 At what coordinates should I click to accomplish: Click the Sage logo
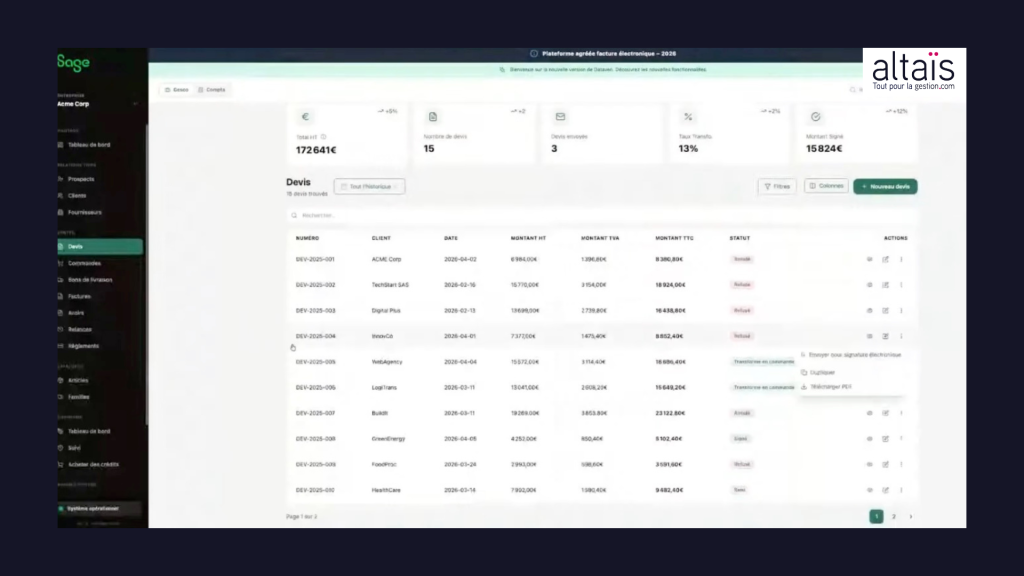click(x=73, y=63)
